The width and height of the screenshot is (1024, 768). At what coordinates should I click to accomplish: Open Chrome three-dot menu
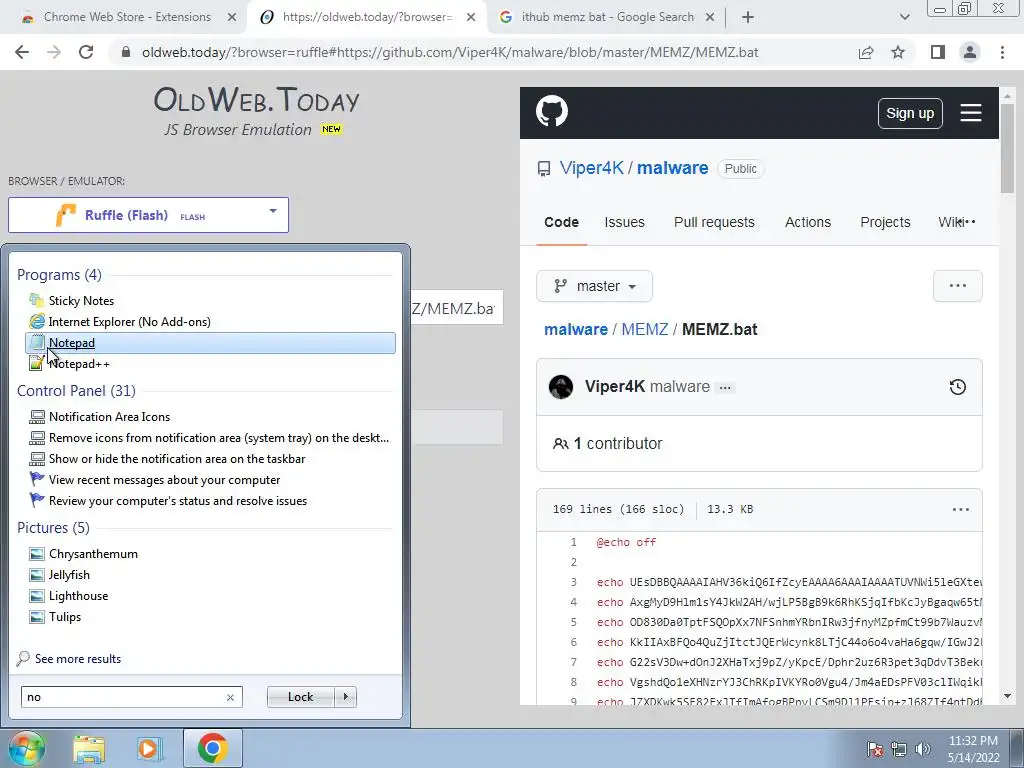click(1002, 52)
